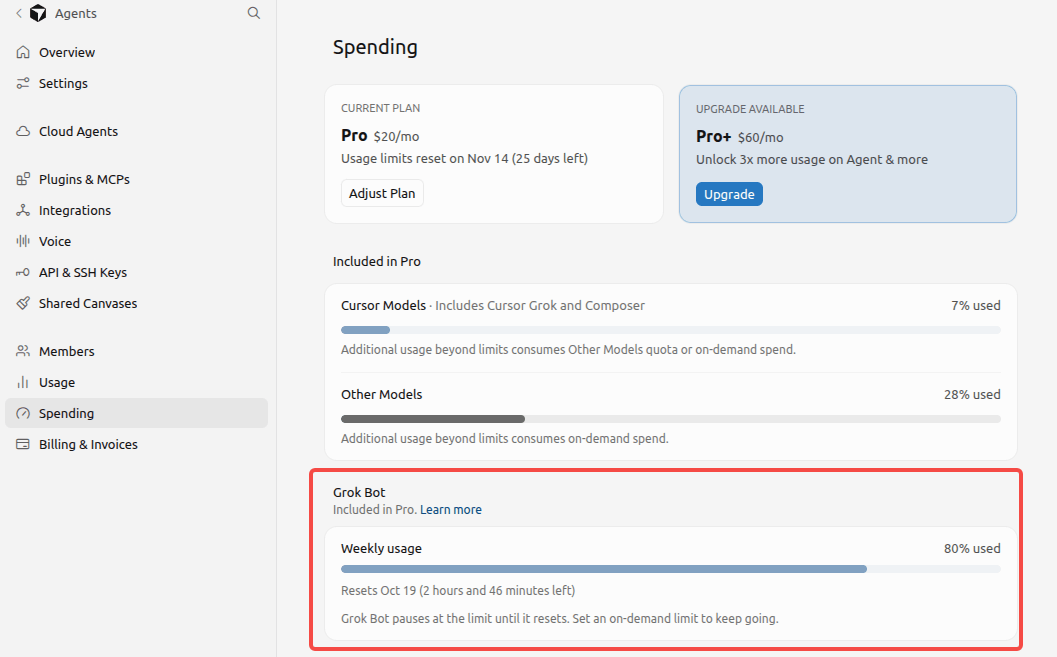The width and height of the screenshot is (1057, 657).
Task: Click the Overview home icon
Action: click(23, 52)
